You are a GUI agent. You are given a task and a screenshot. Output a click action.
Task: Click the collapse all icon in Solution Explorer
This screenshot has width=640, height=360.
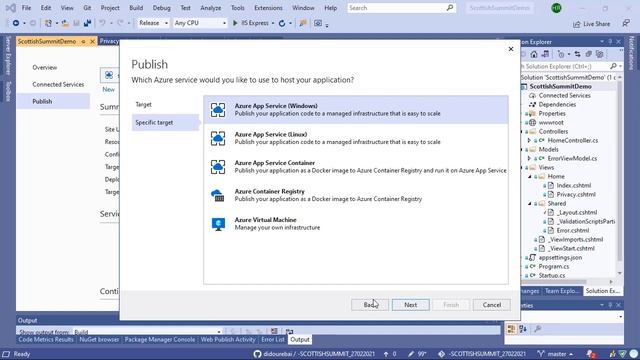click(x=589, y=54)
